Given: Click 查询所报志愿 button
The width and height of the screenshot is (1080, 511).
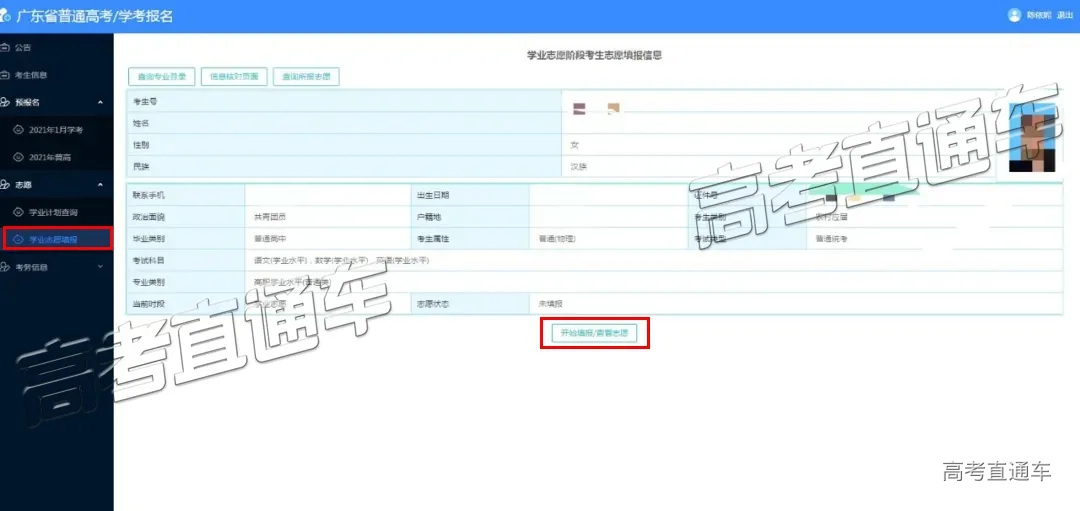Looking at the screenshot, I should click(x=306, y=76).
